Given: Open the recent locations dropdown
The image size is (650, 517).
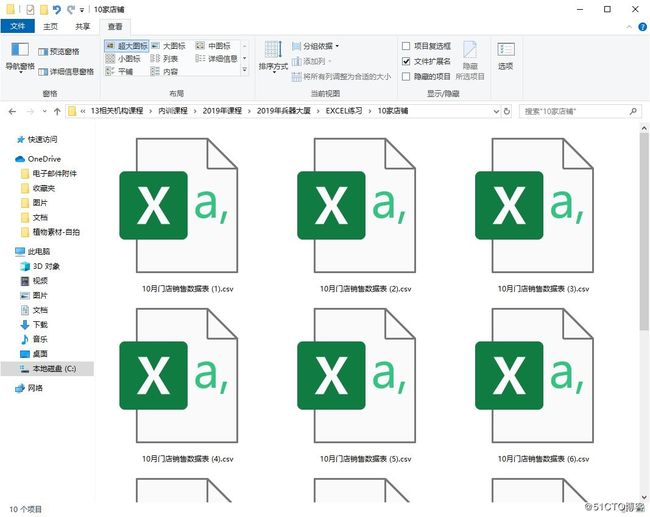Looking at the screenshot, I should (x=44, y=111).
